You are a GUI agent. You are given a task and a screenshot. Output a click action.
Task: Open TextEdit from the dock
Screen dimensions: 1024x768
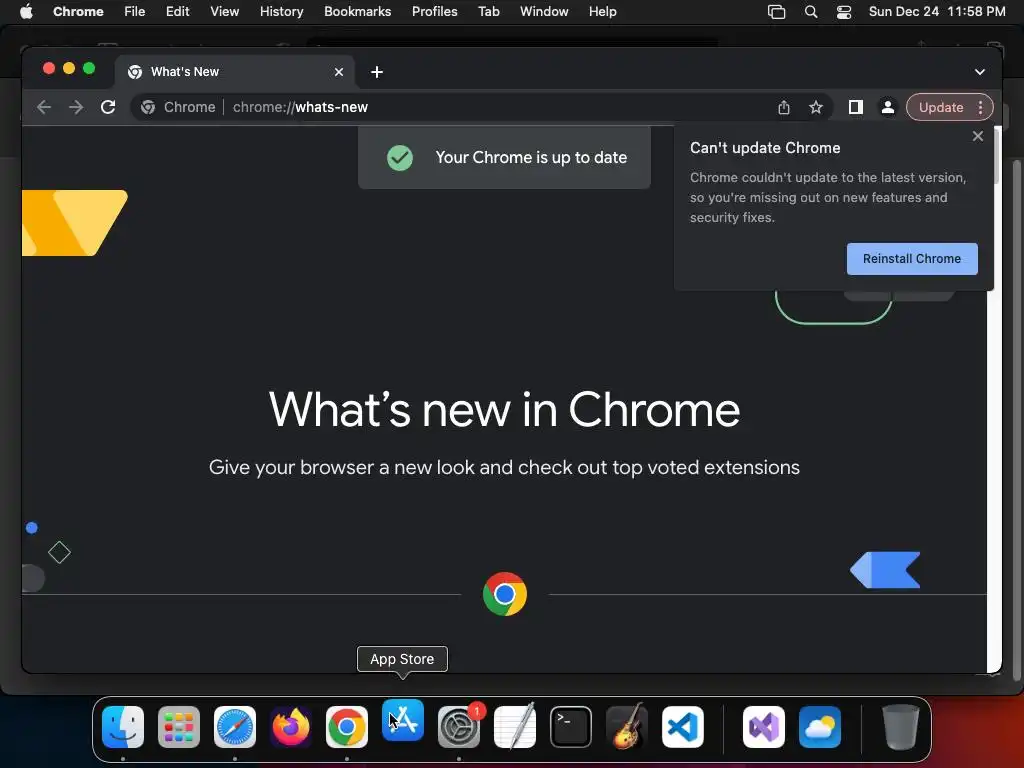515,727
